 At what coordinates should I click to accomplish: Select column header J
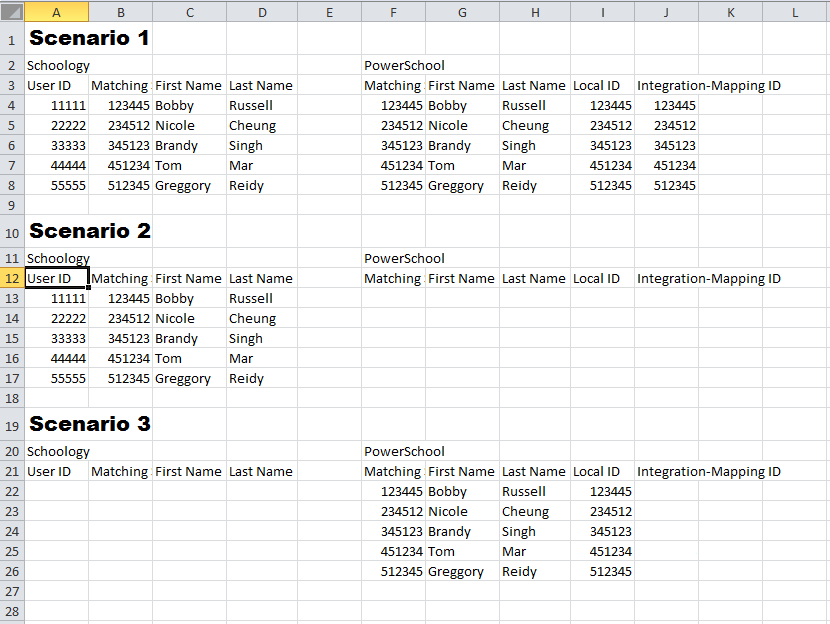click(666, 11)
